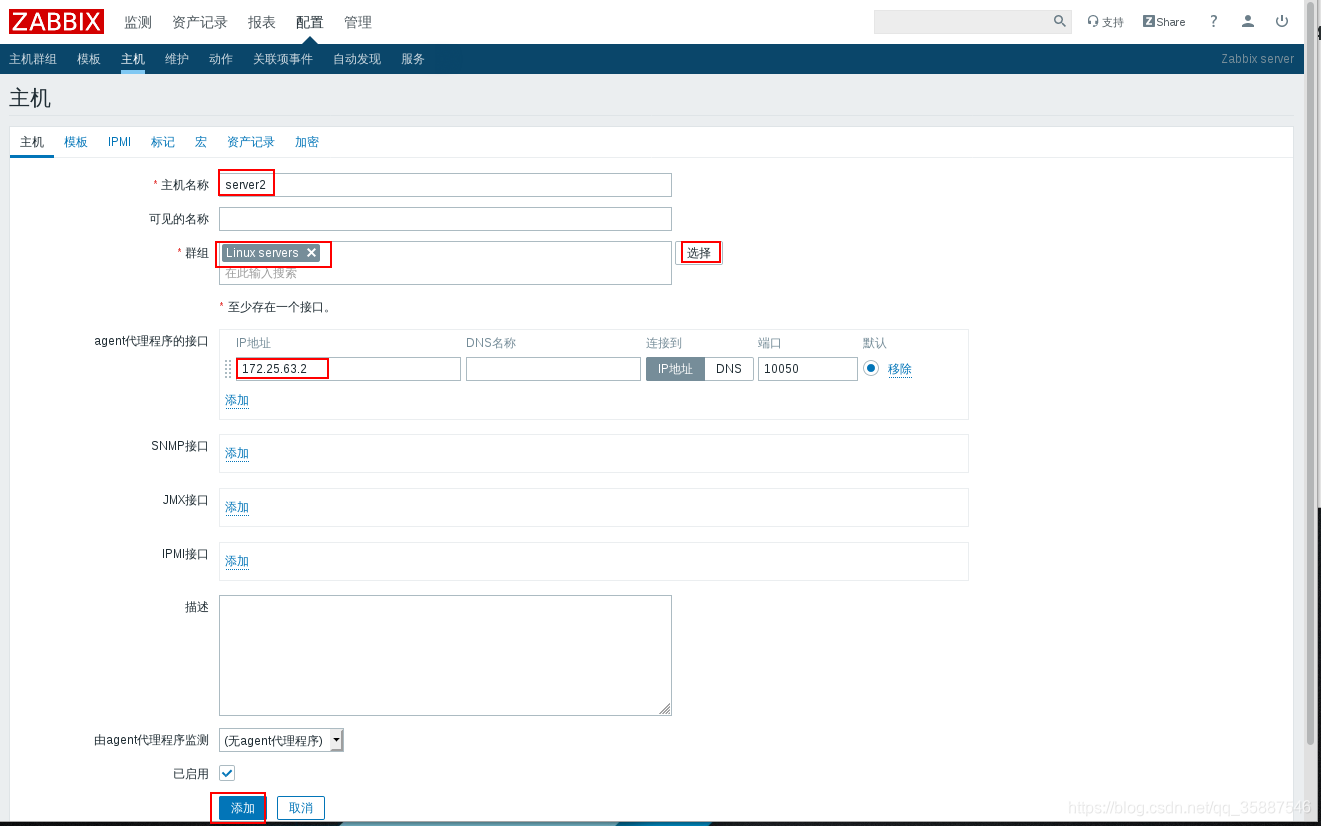
Task: Open the Zabbix Share link
Action: (1164, 21)
